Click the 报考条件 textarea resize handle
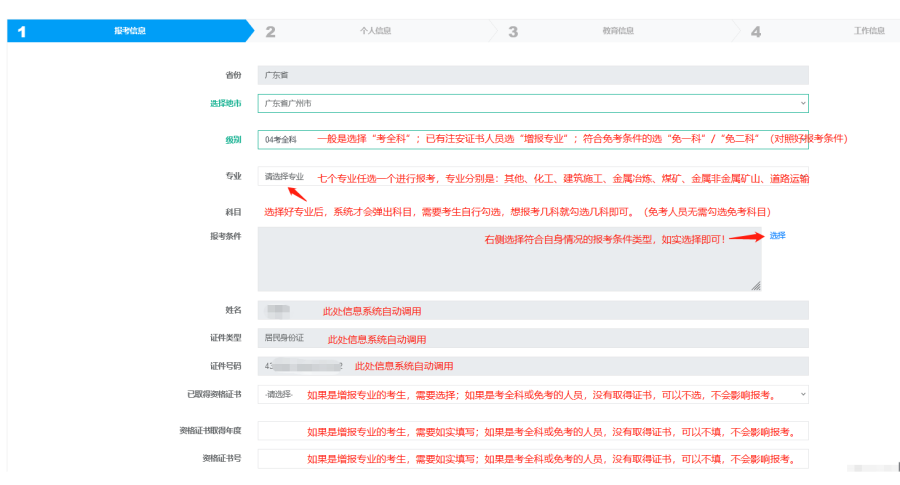Image resolution: width=900 pixels, height=485 pixels. pos(756,286)
